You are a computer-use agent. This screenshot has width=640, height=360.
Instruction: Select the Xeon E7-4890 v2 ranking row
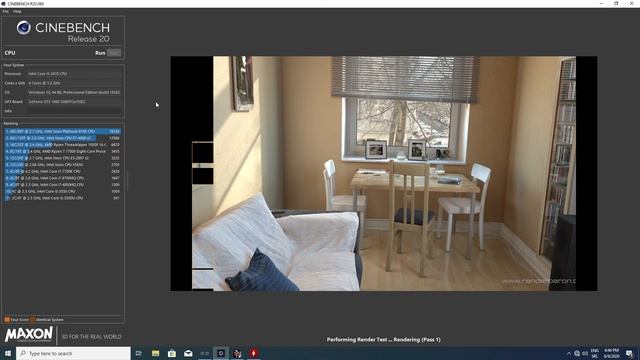pyautogui.click(x=62, y=138)
